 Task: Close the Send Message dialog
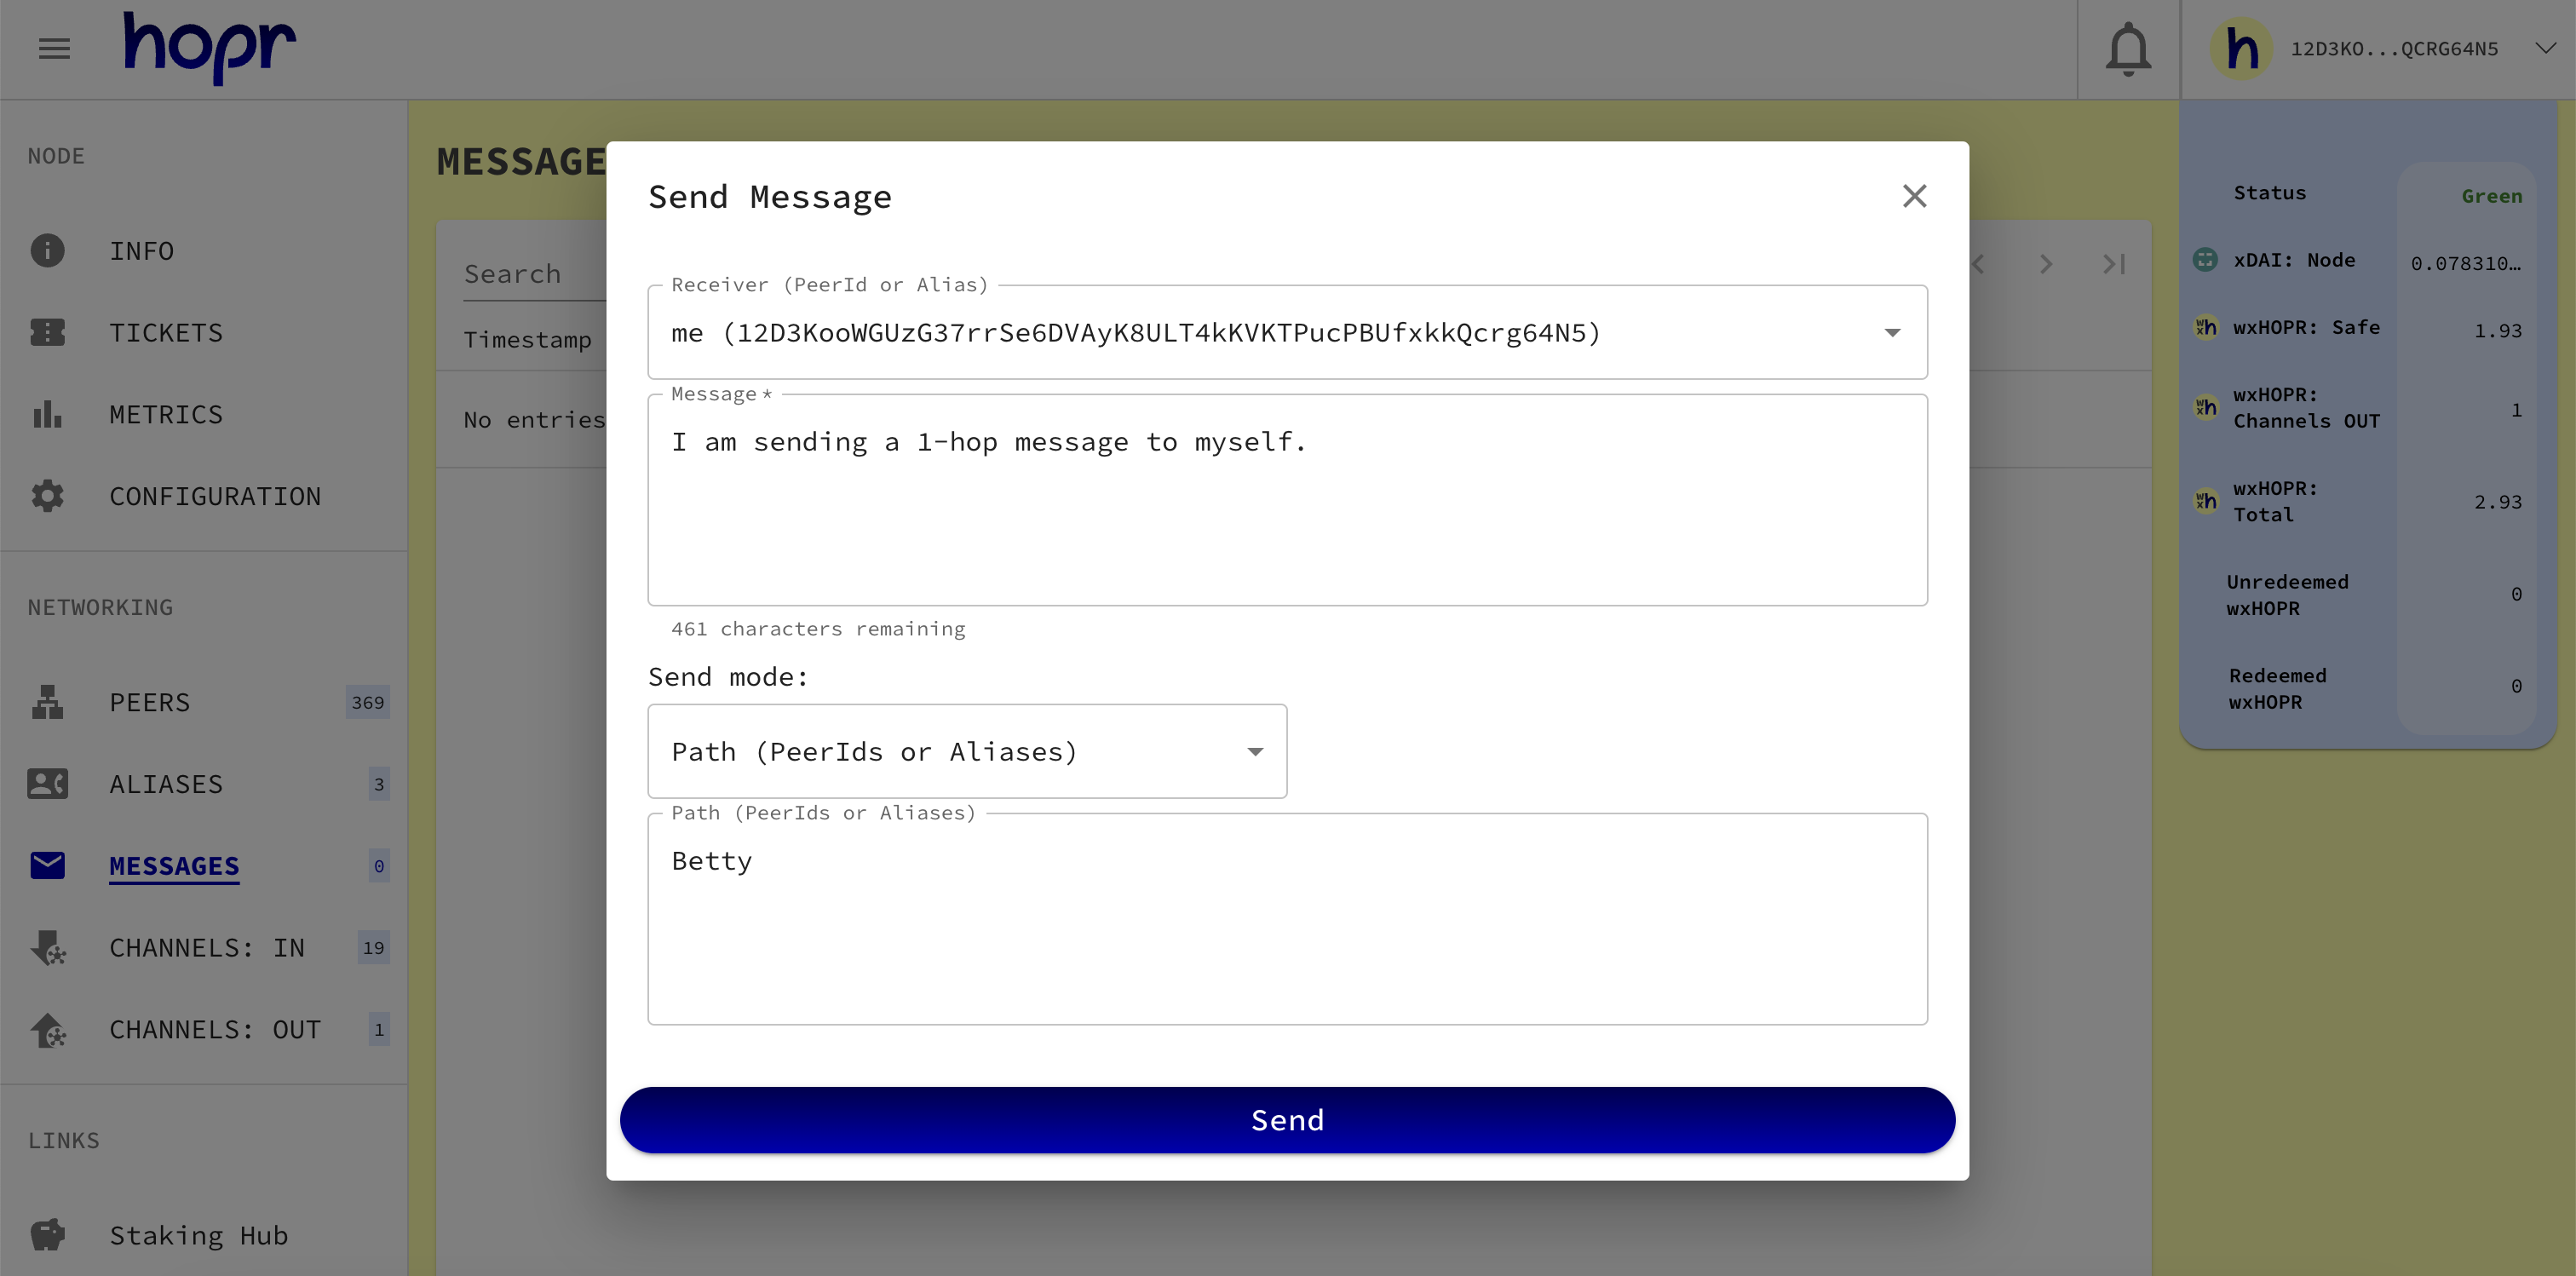[1914, 196]
